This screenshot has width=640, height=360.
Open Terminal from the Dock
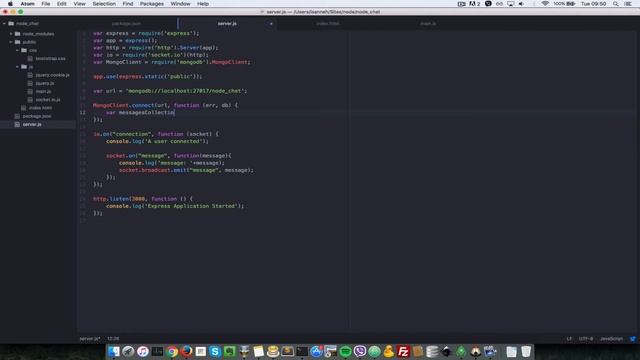(x=302, y=351)
